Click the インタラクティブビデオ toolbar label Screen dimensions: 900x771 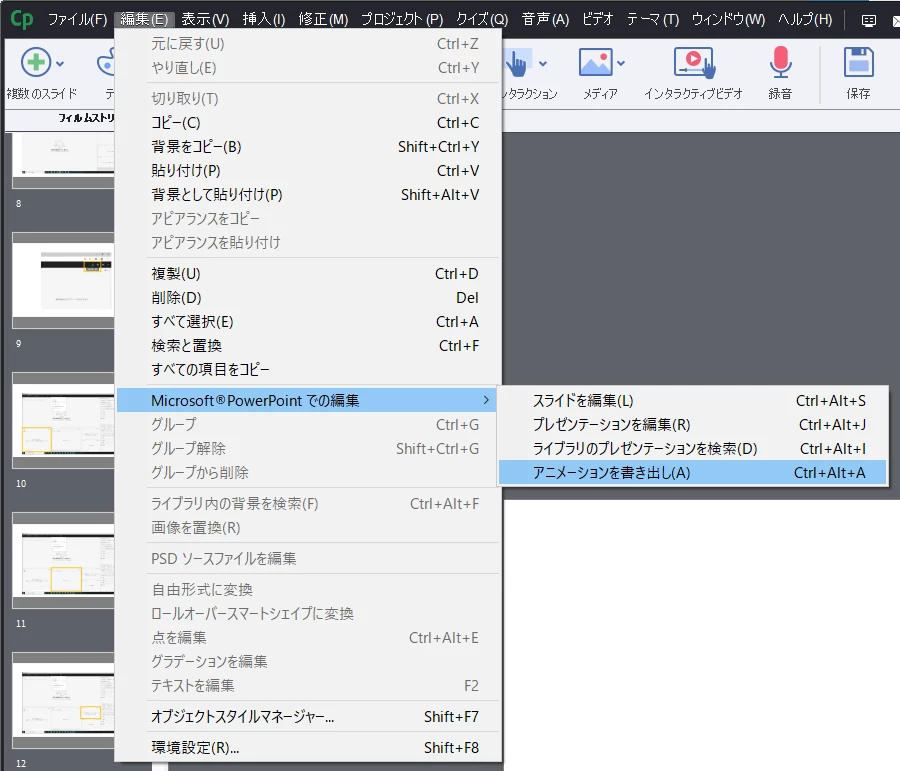tap(693, 94)
